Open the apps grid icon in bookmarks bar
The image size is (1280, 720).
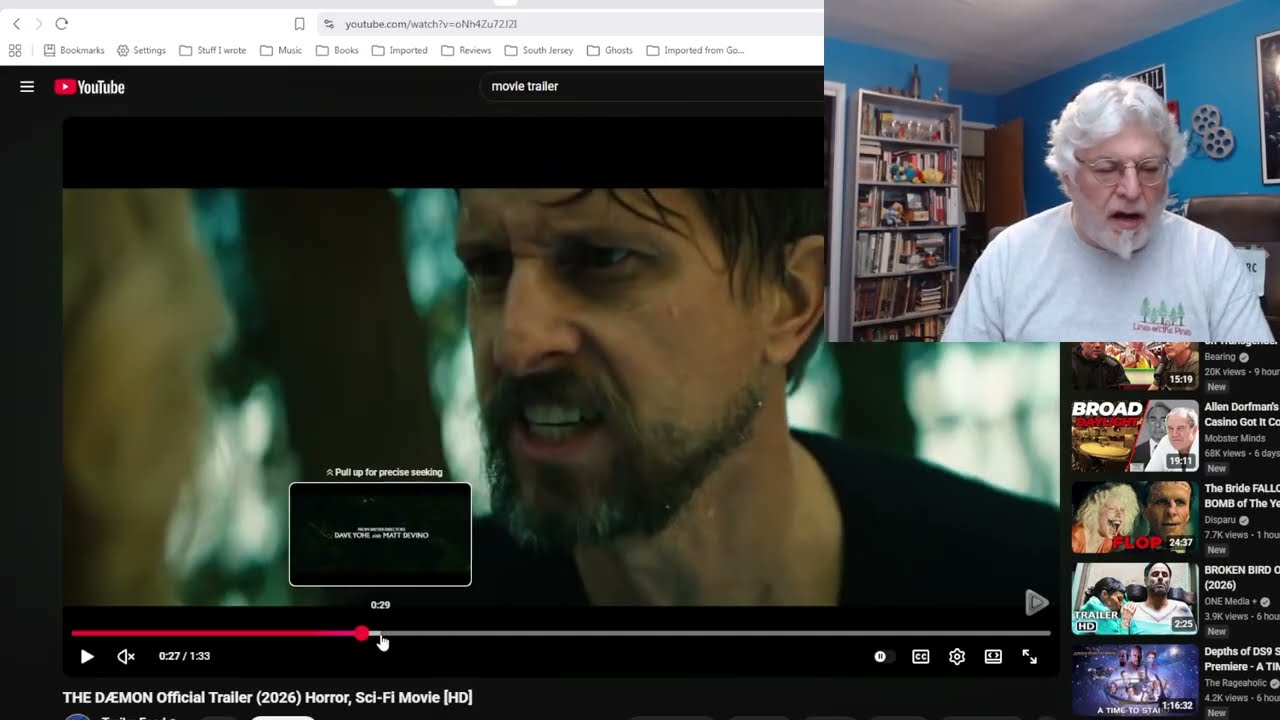coord(15,50)
